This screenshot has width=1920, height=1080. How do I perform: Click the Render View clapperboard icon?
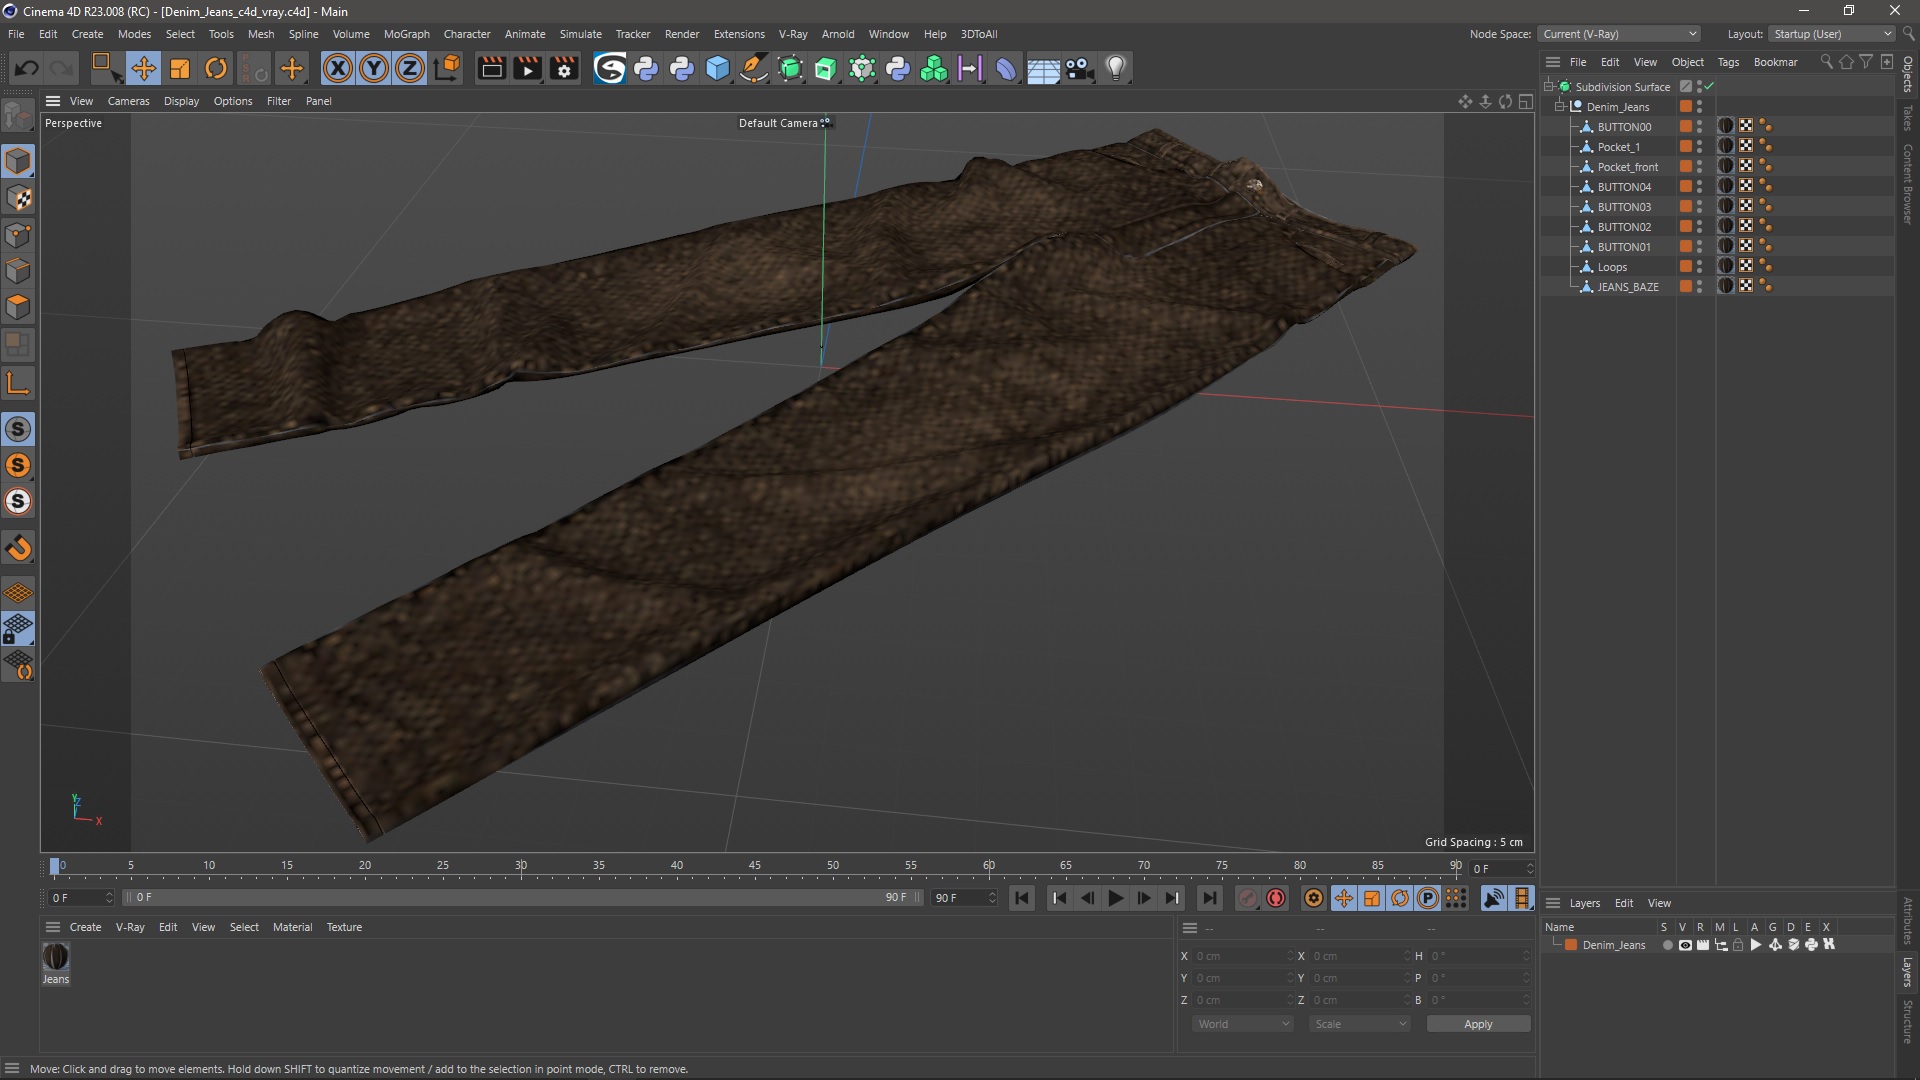491,68
